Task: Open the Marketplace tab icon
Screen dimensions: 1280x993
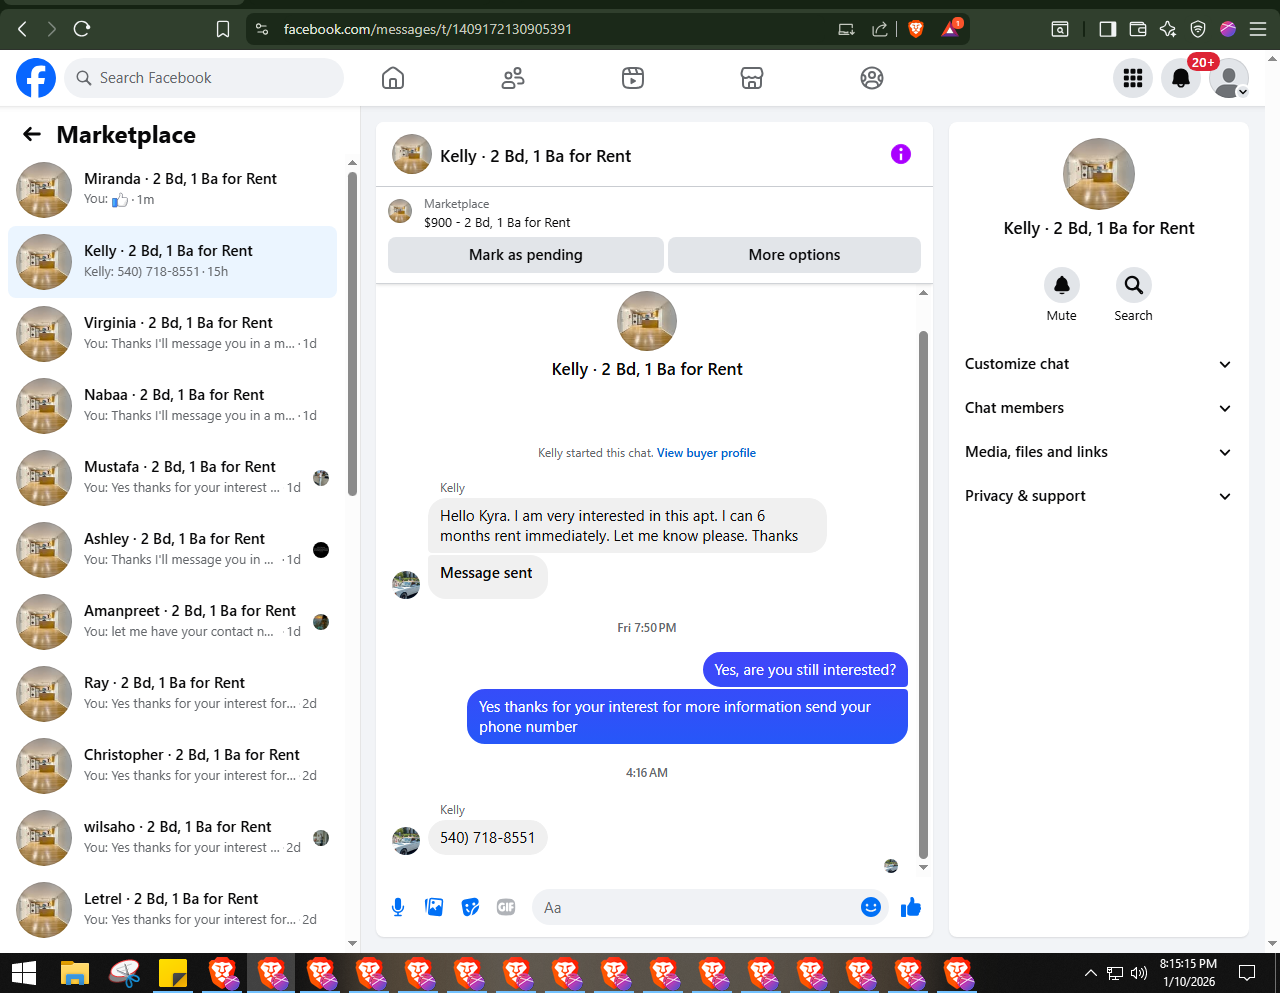Action: (752, 78)
